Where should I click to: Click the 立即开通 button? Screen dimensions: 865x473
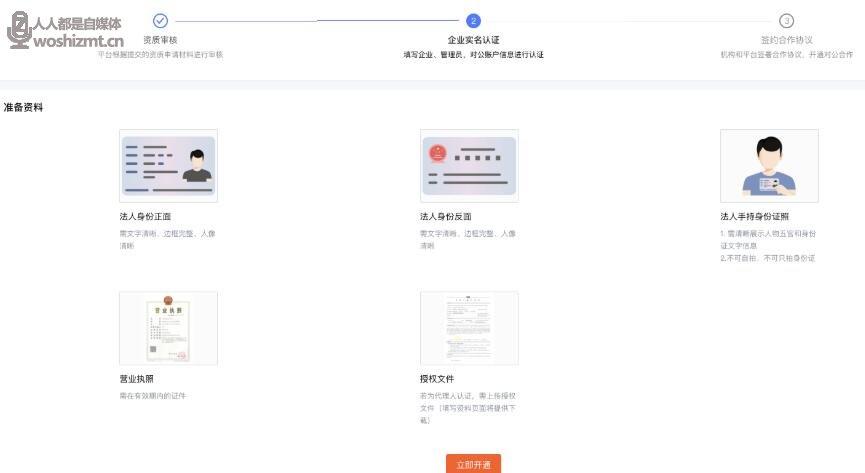[x=473, y=464]
